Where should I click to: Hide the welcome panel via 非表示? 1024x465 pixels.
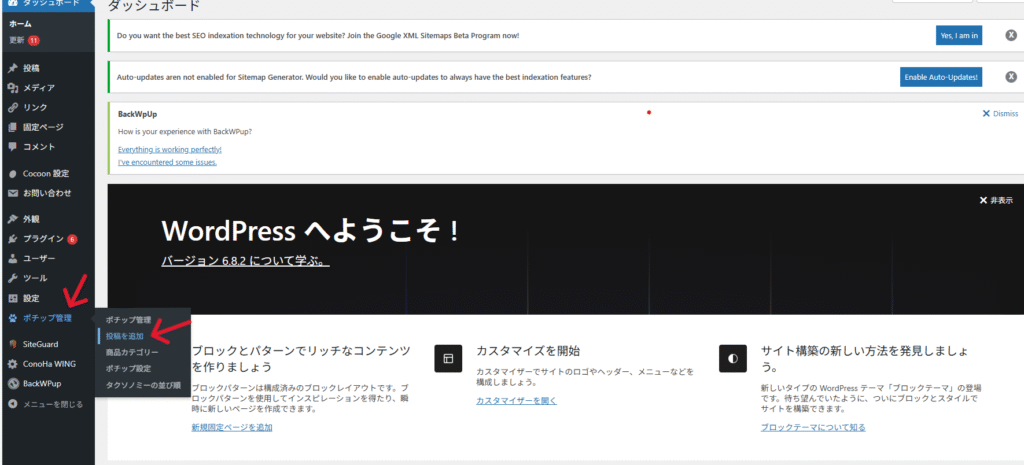[x=996, y=200]
